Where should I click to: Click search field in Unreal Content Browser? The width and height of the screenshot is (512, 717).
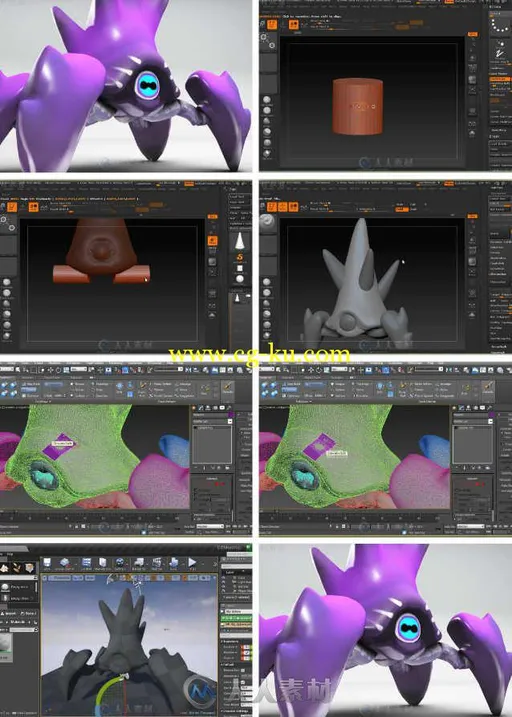pos(22,630)
